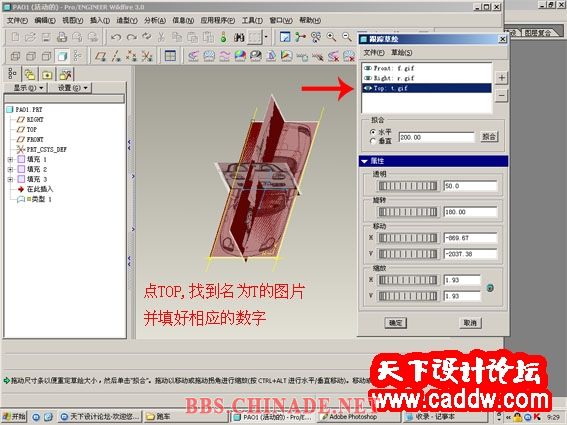Click the Undo arrow icon

point(116,37)
